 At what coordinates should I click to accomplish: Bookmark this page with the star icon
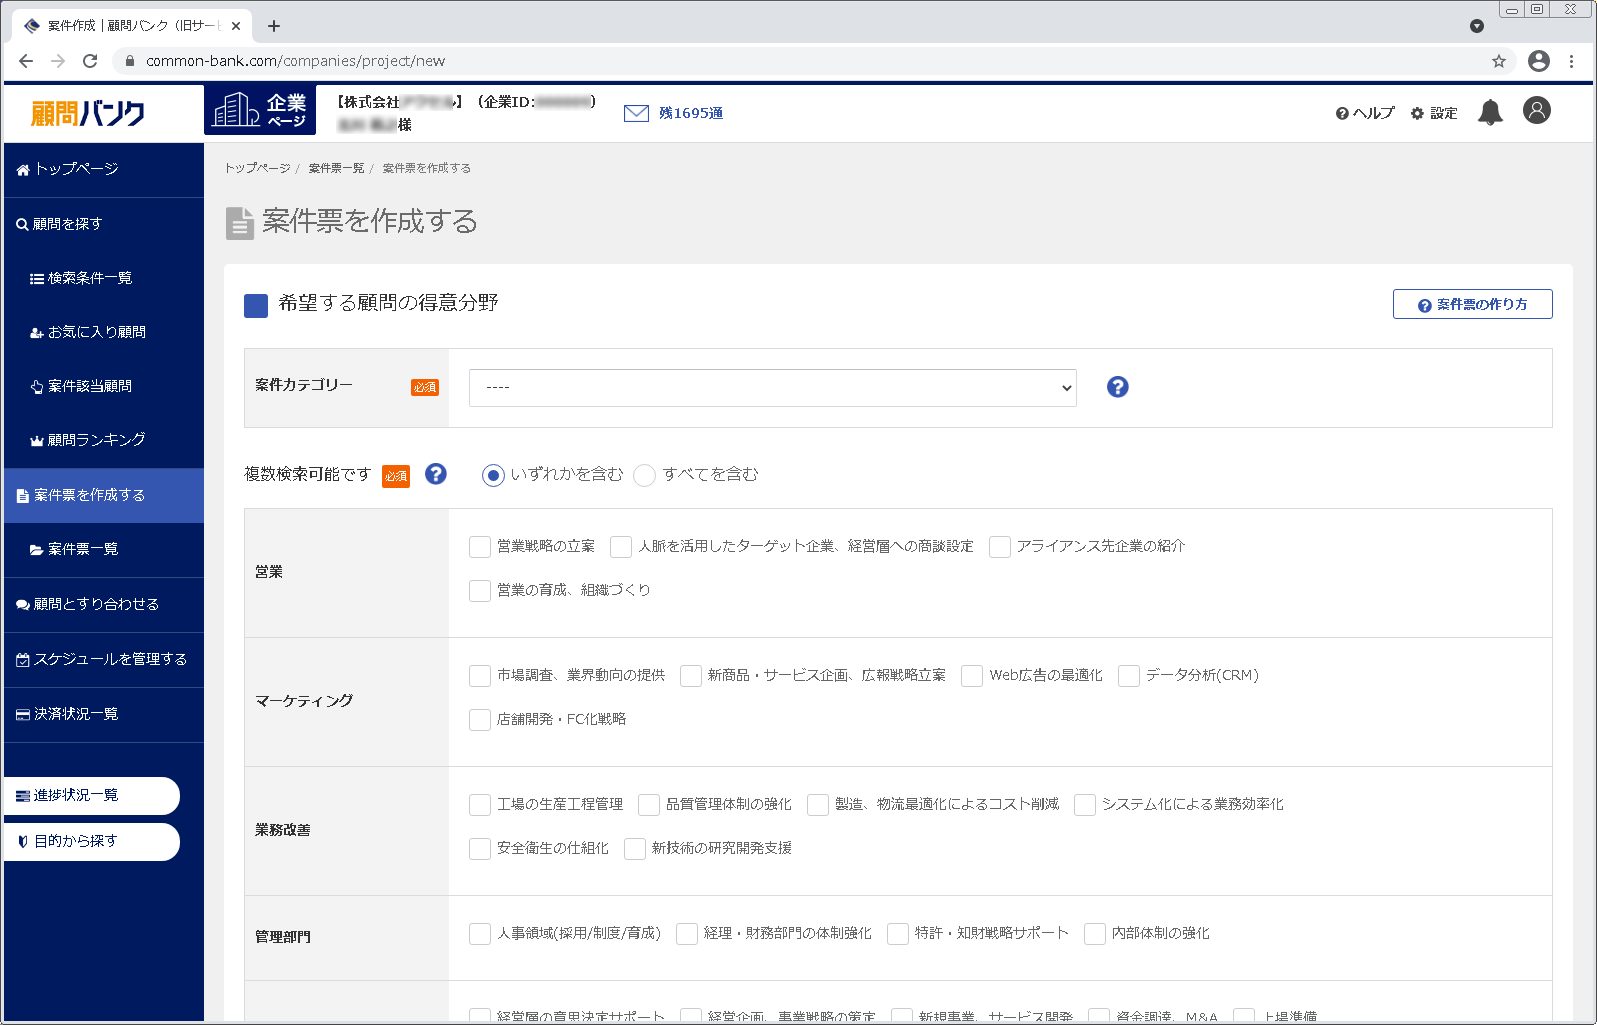coord(1498,61)
